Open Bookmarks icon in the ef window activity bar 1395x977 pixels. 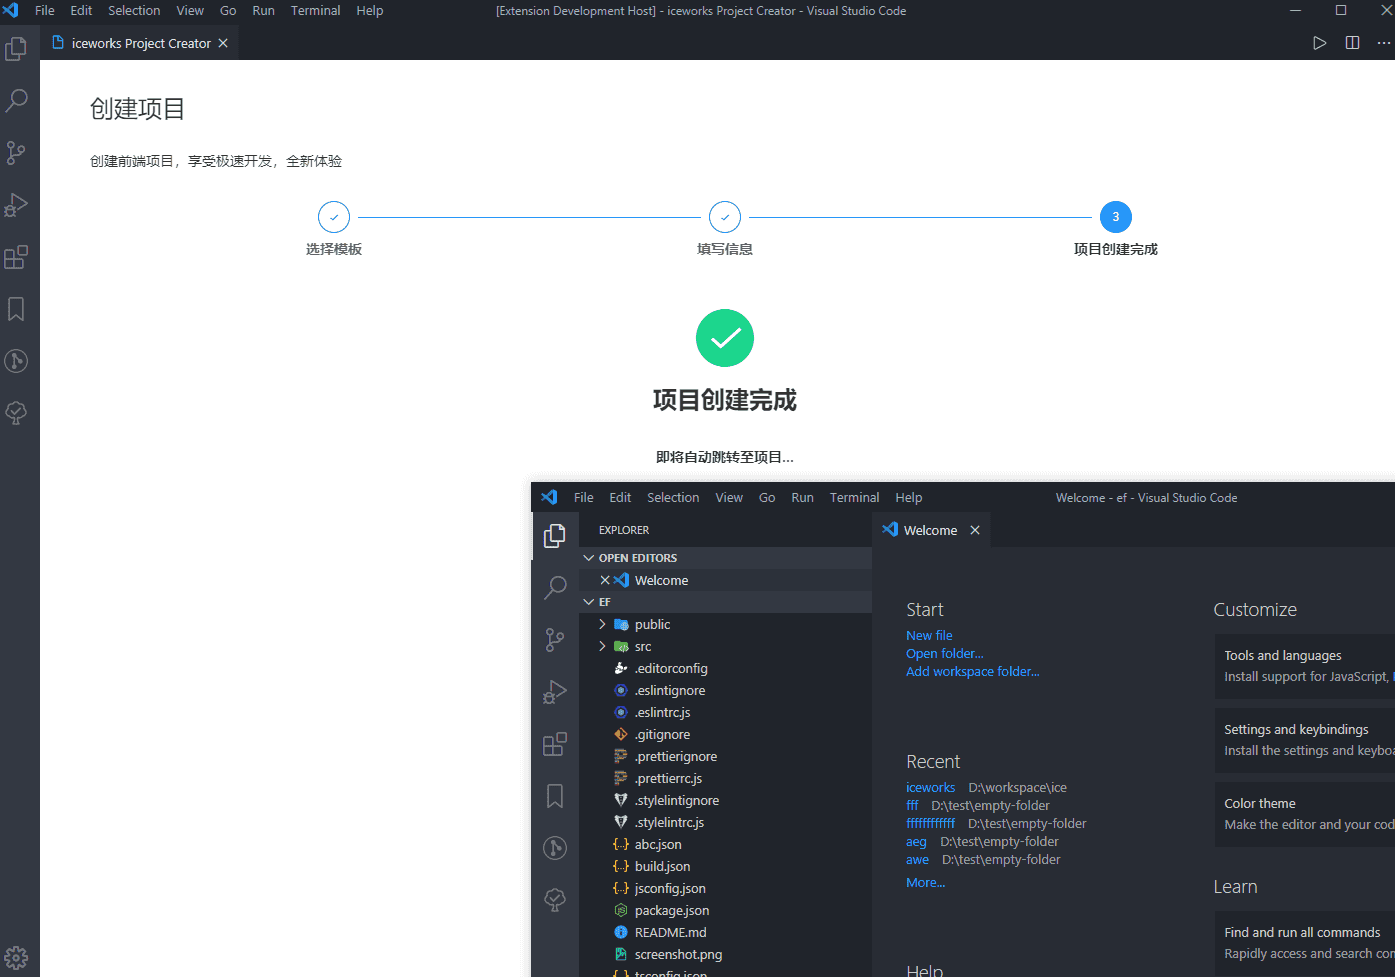coord(555,796)
